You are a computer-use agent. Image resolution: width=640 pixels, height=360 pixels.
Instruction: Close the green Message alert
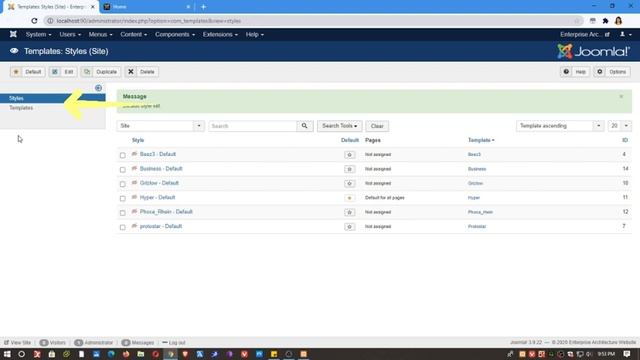pos(621,97)
